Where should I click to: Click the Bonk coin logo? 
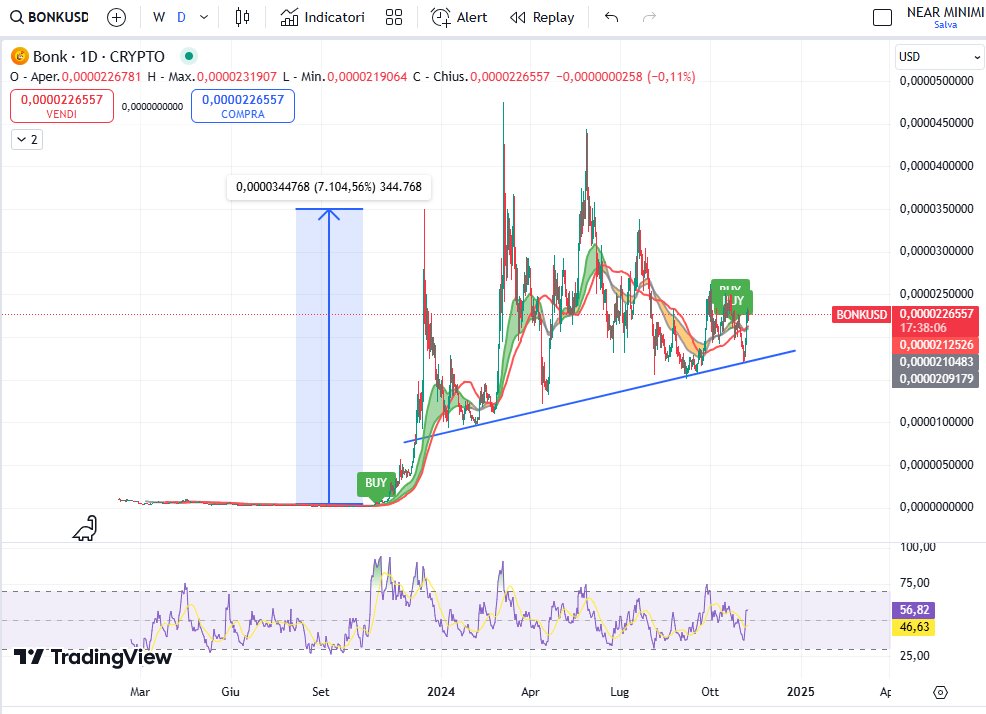(x=19, y=57)
